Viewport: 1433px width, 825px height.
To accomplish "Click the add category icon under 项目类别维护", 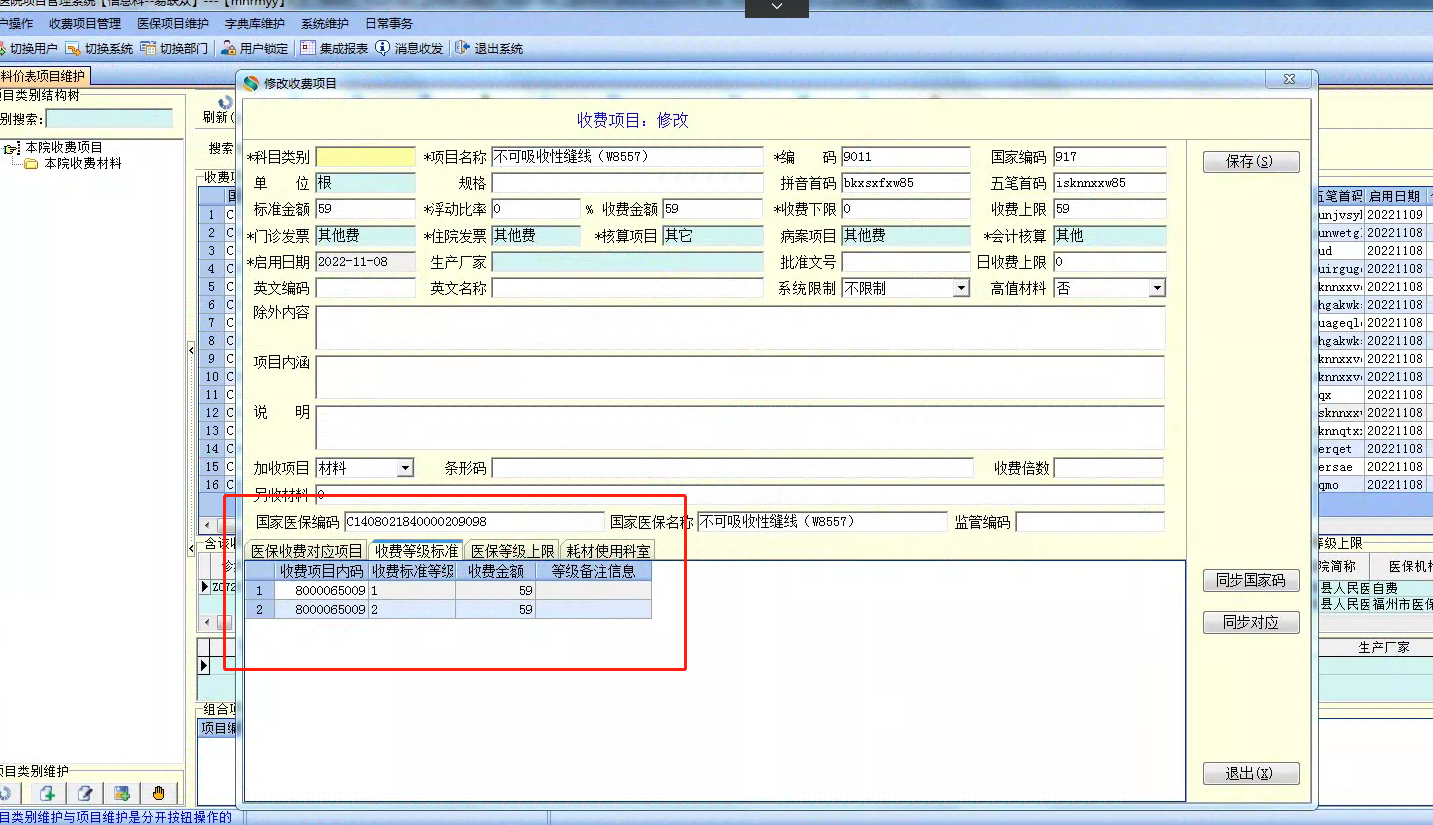I will [x=47, y=793].
